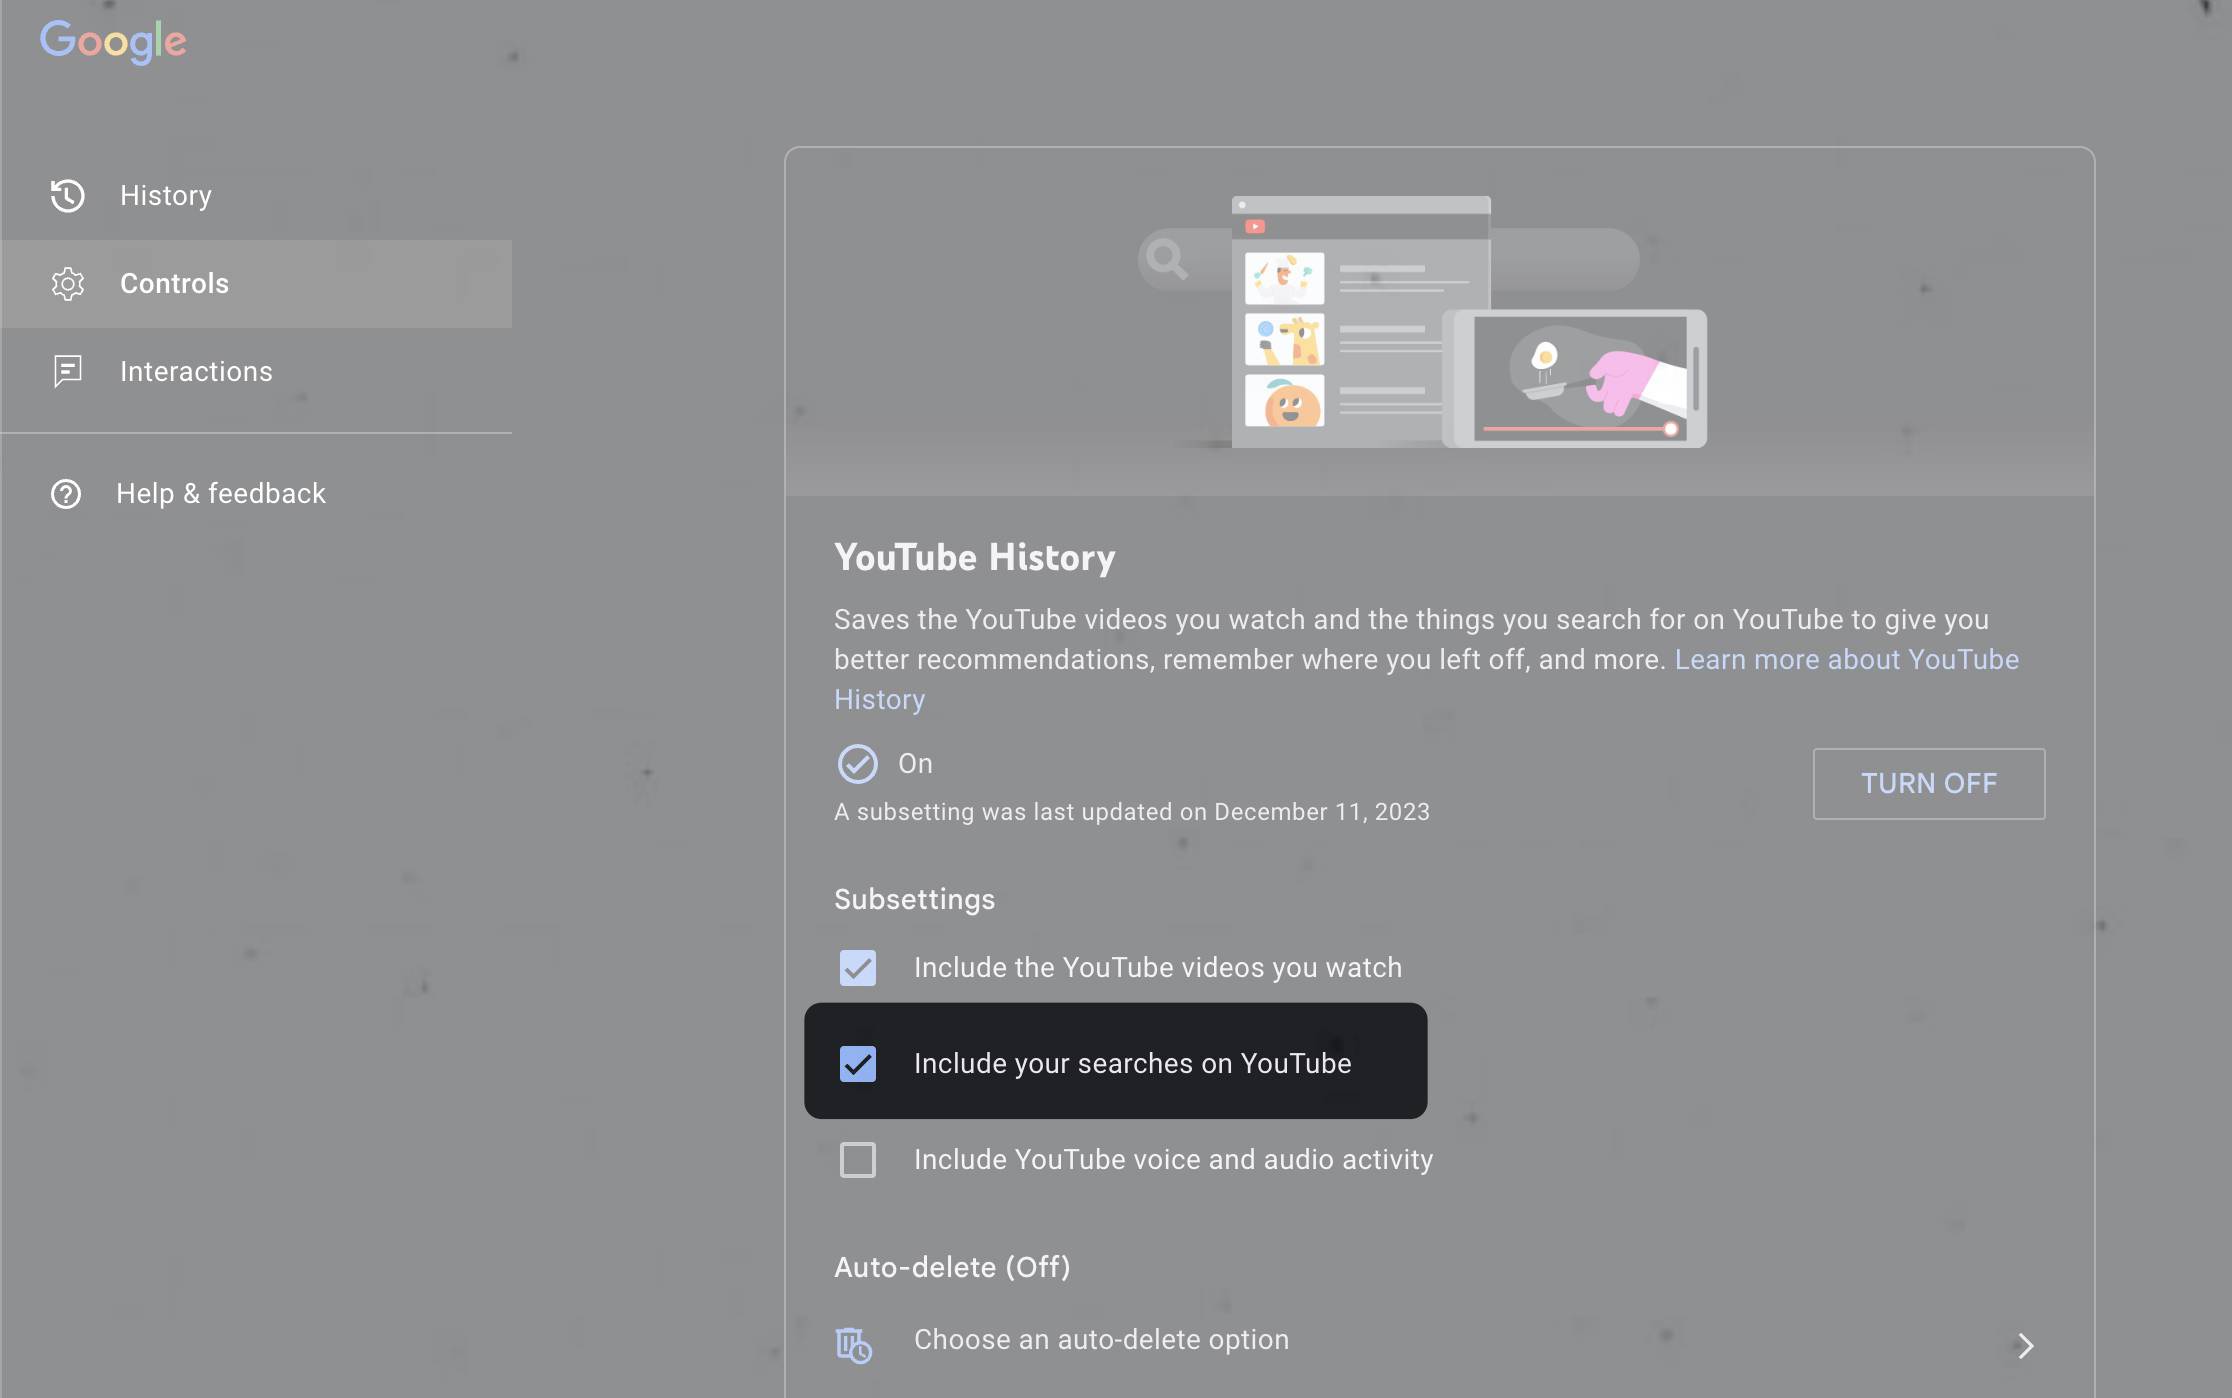Open 'Learn more about YouTube History' link
Screen dimensions: 2232x1398
[x=1846, y=660]
